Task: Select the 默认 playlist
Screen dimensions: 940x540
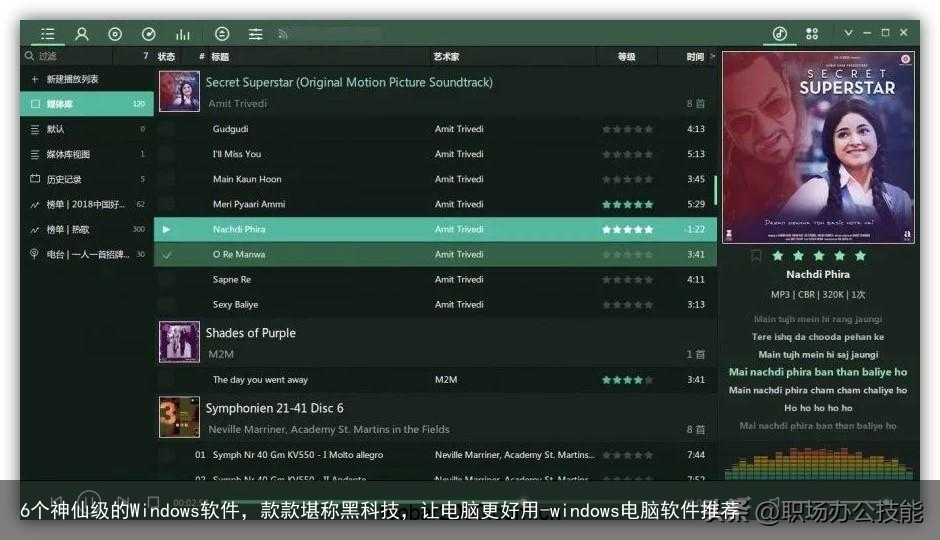Action: [x=87, y=129]
